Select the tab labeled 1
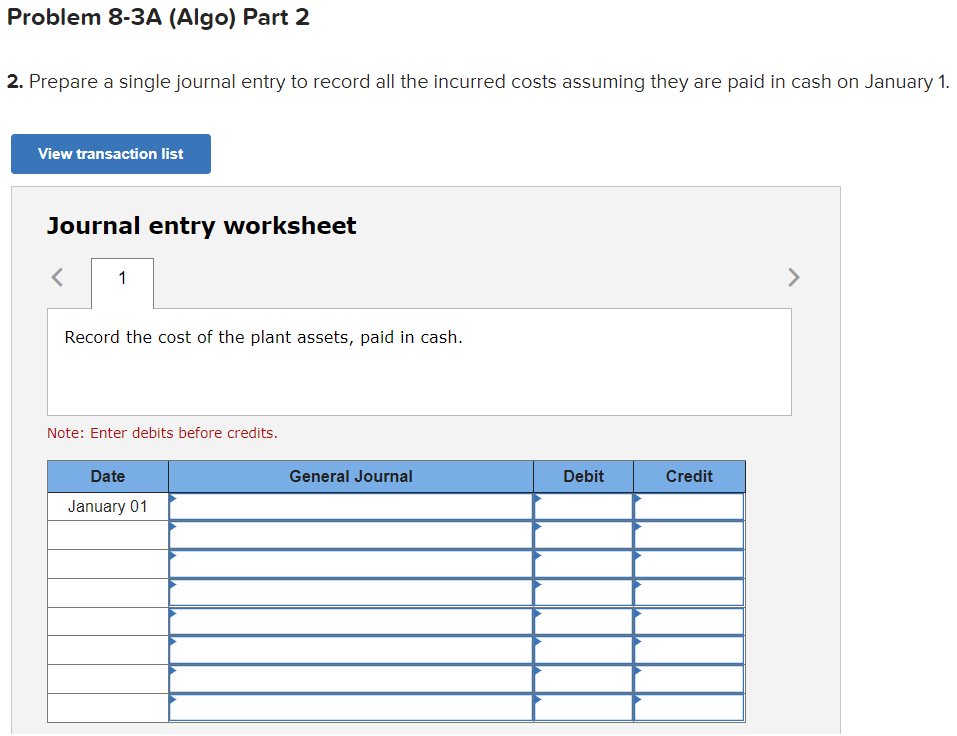The image size is (957, 736). [121, 277]
